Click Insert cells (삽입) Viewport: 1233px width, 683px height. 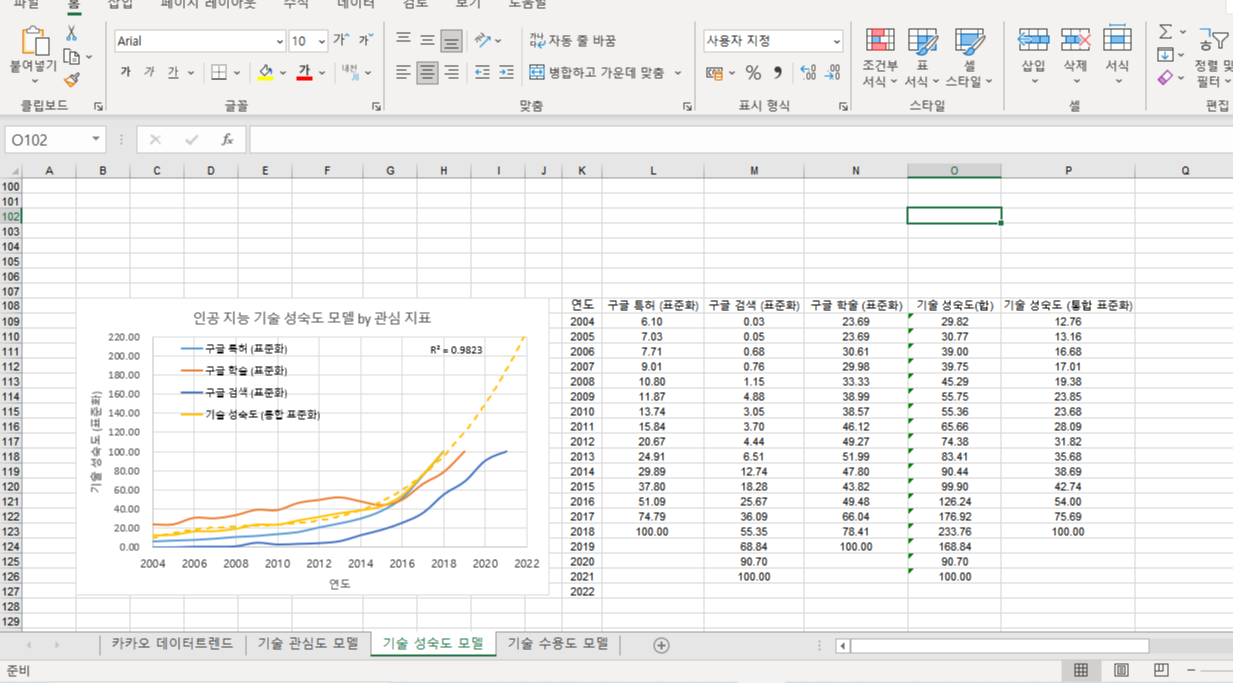pos(1033,55)
